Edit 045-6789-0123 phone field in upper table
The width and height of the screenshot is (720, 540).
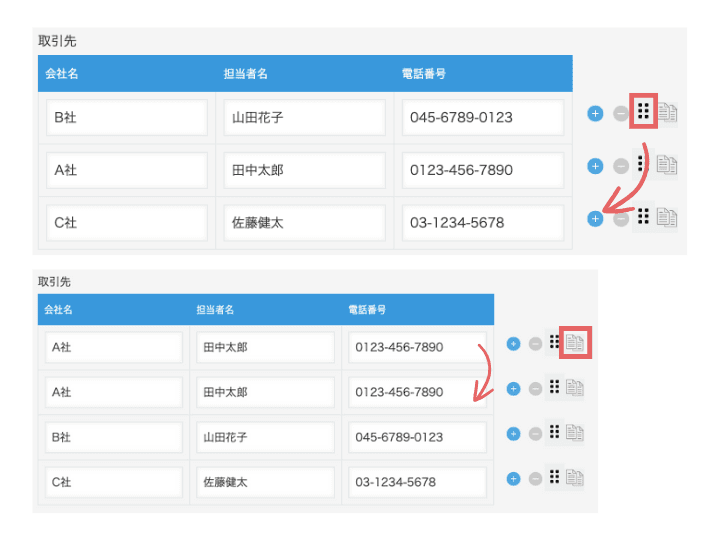[x=483, y=118]
